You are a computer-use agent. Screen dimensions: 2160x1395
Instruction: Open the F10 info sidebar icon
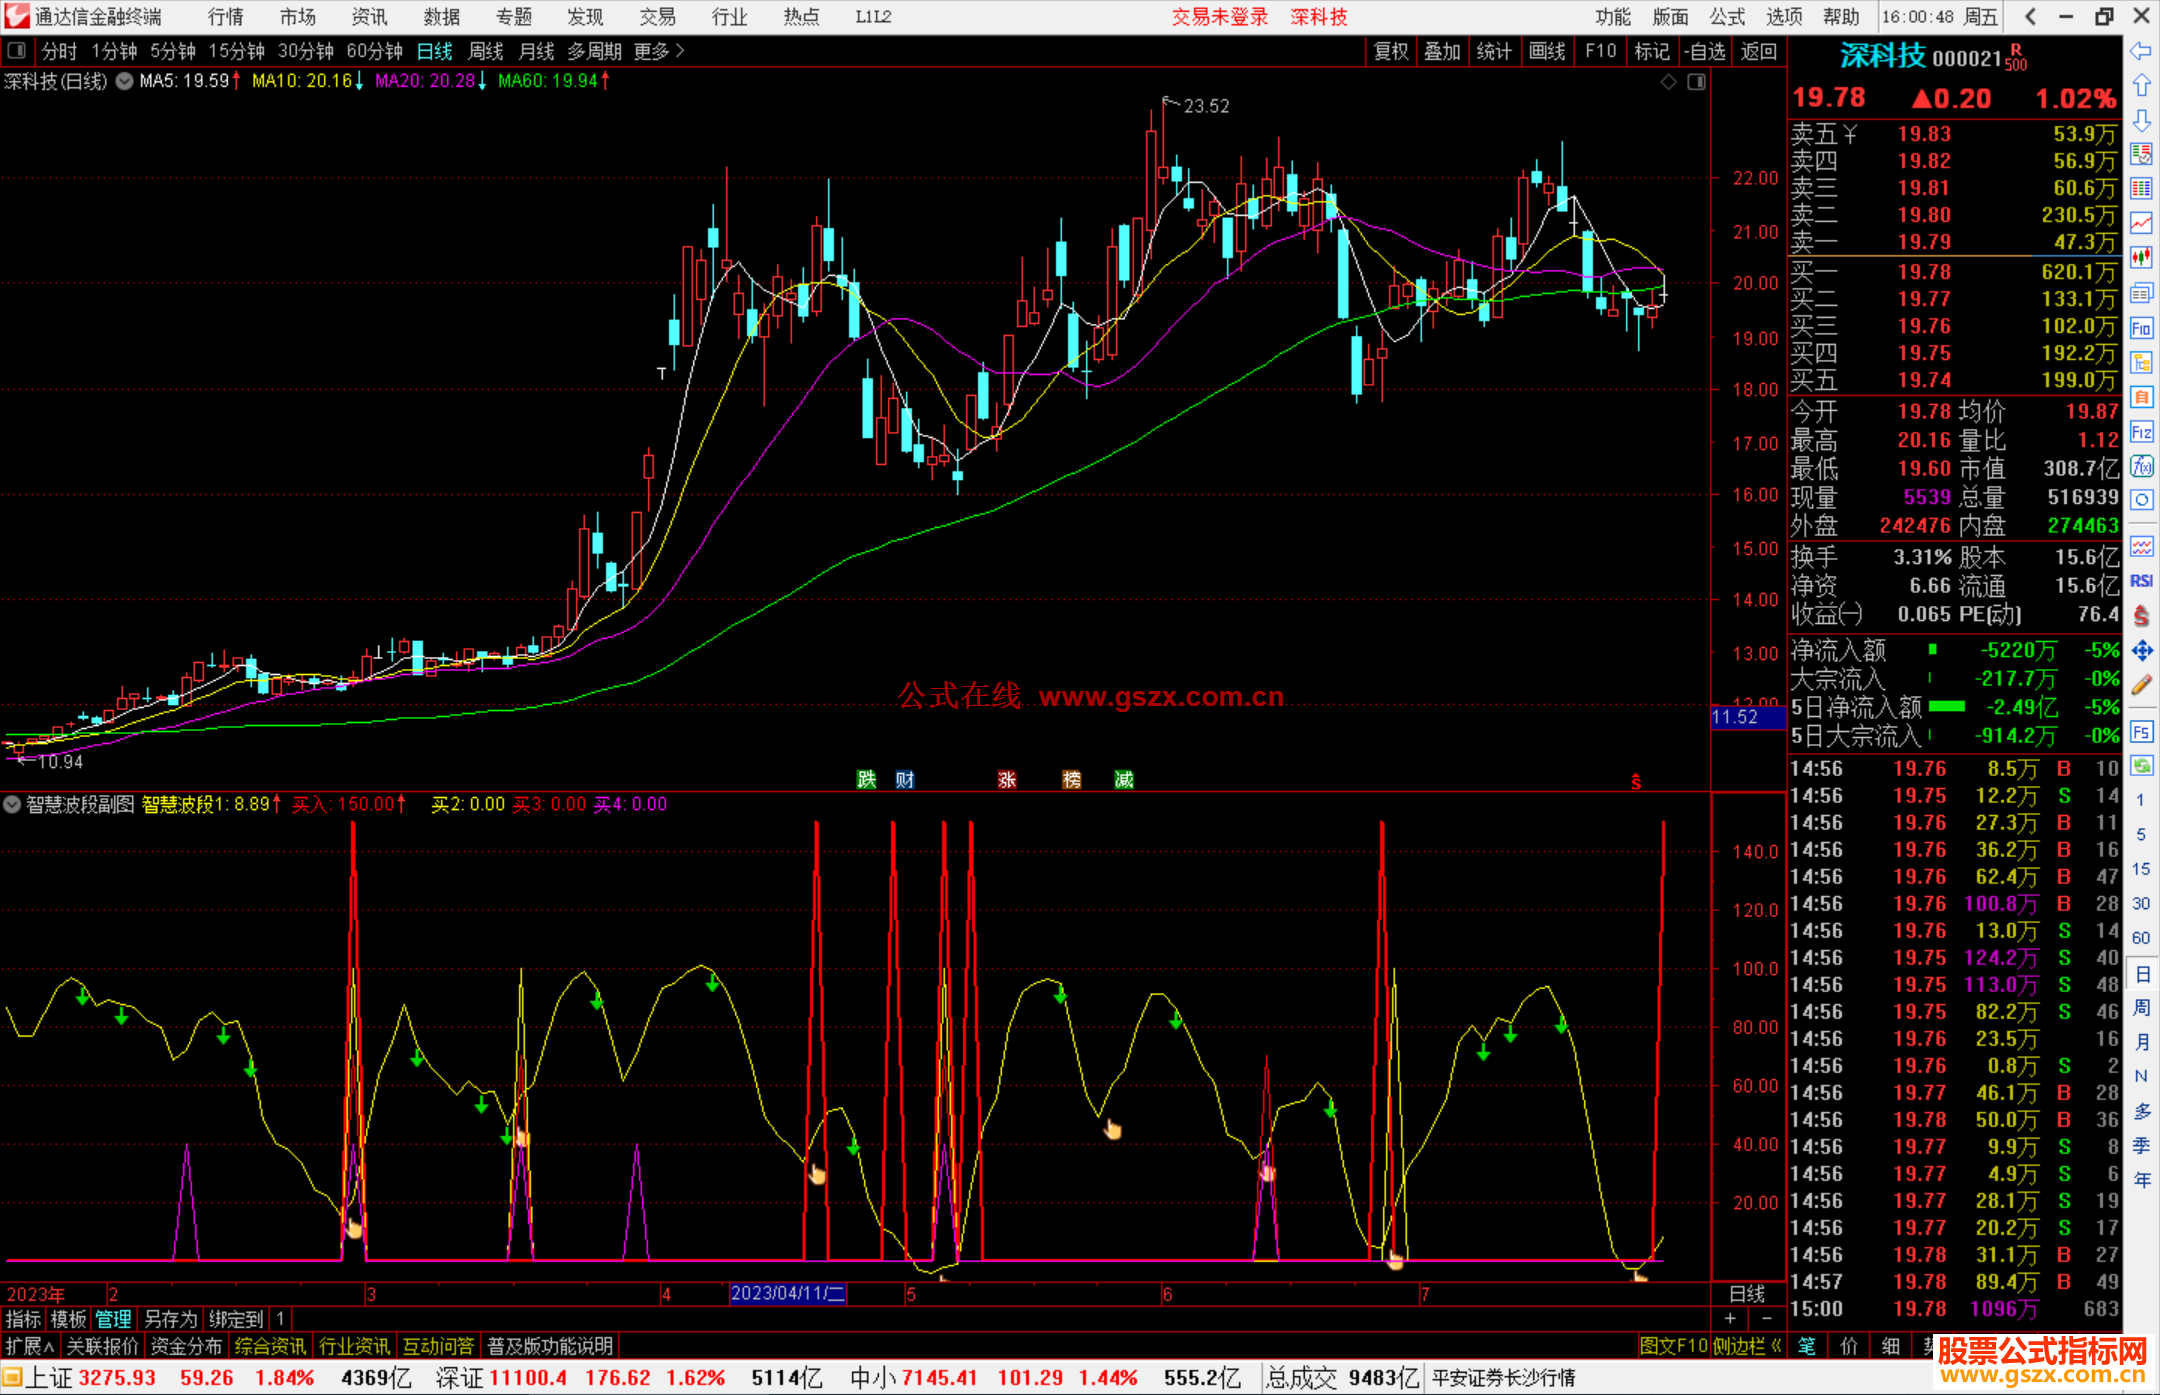[2140, 328]
